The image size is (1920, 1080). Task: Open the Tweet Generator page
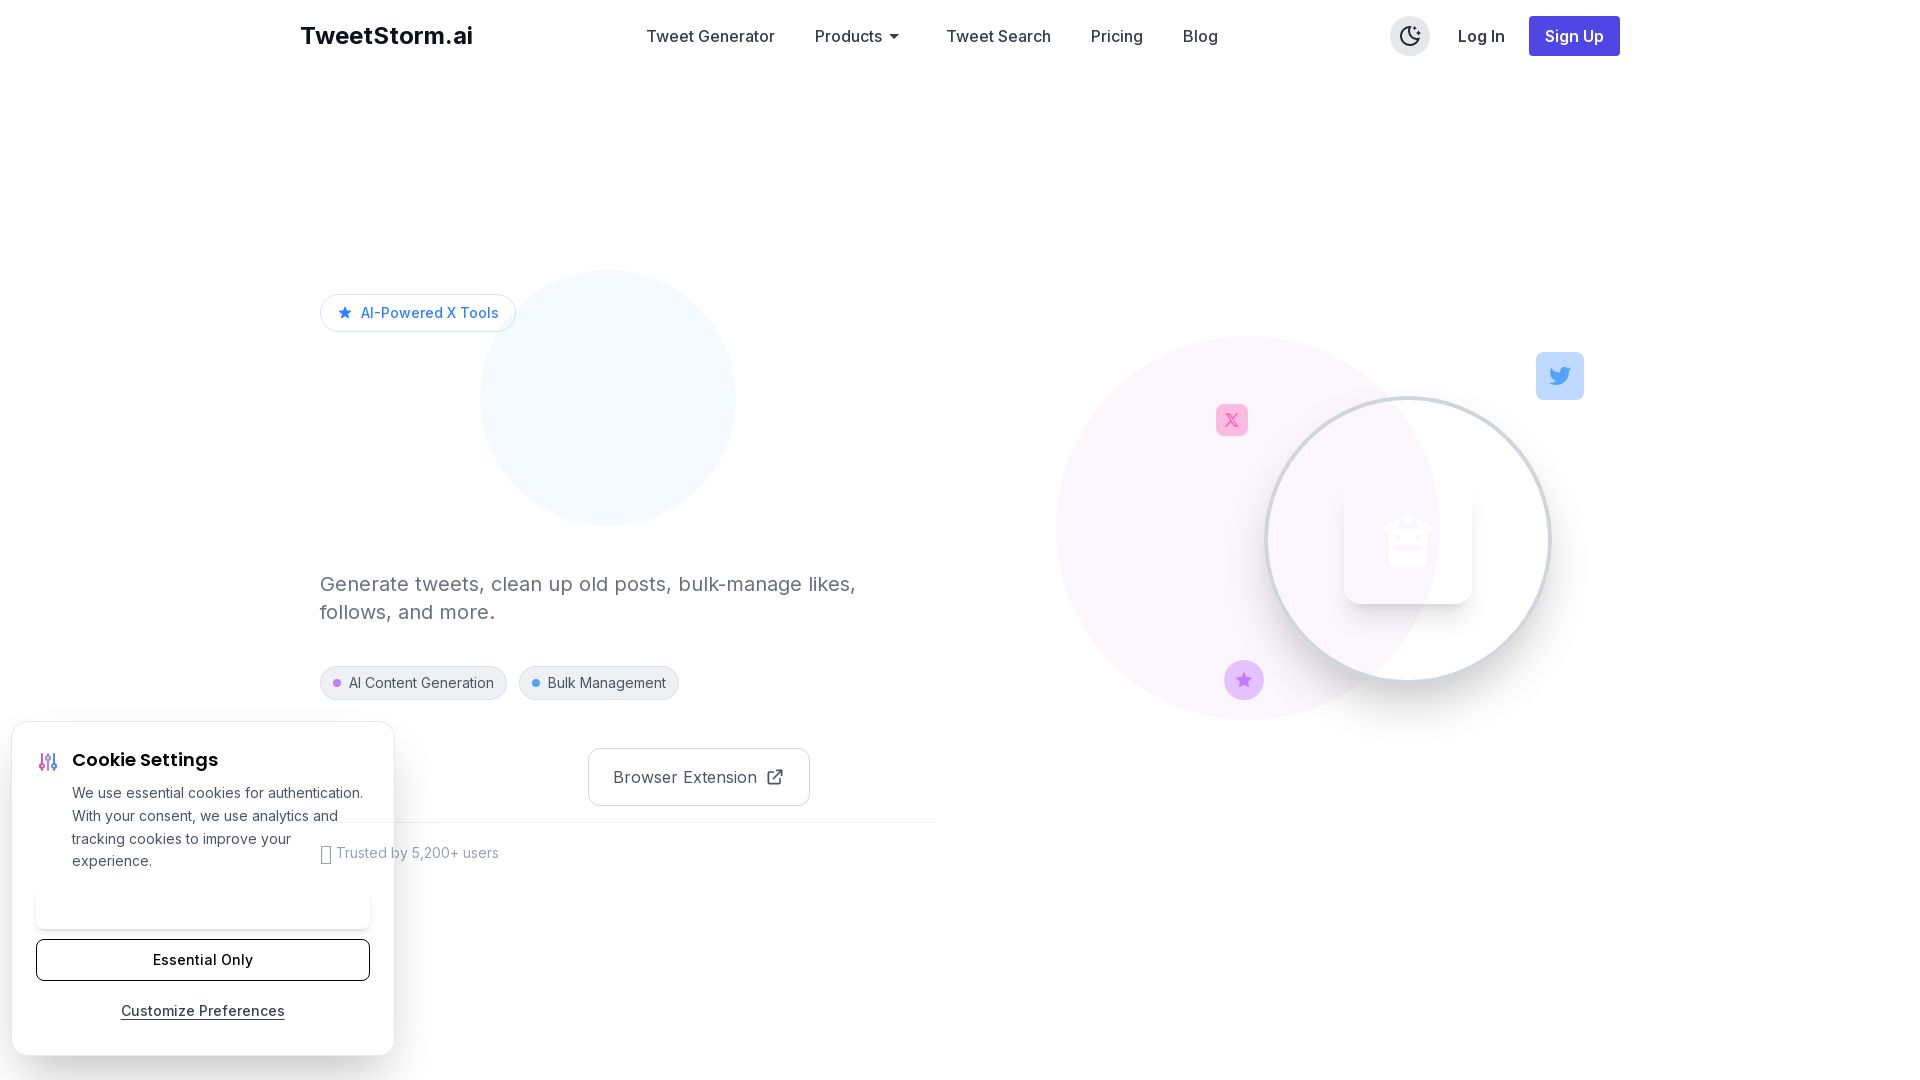[x=710, y=36]
